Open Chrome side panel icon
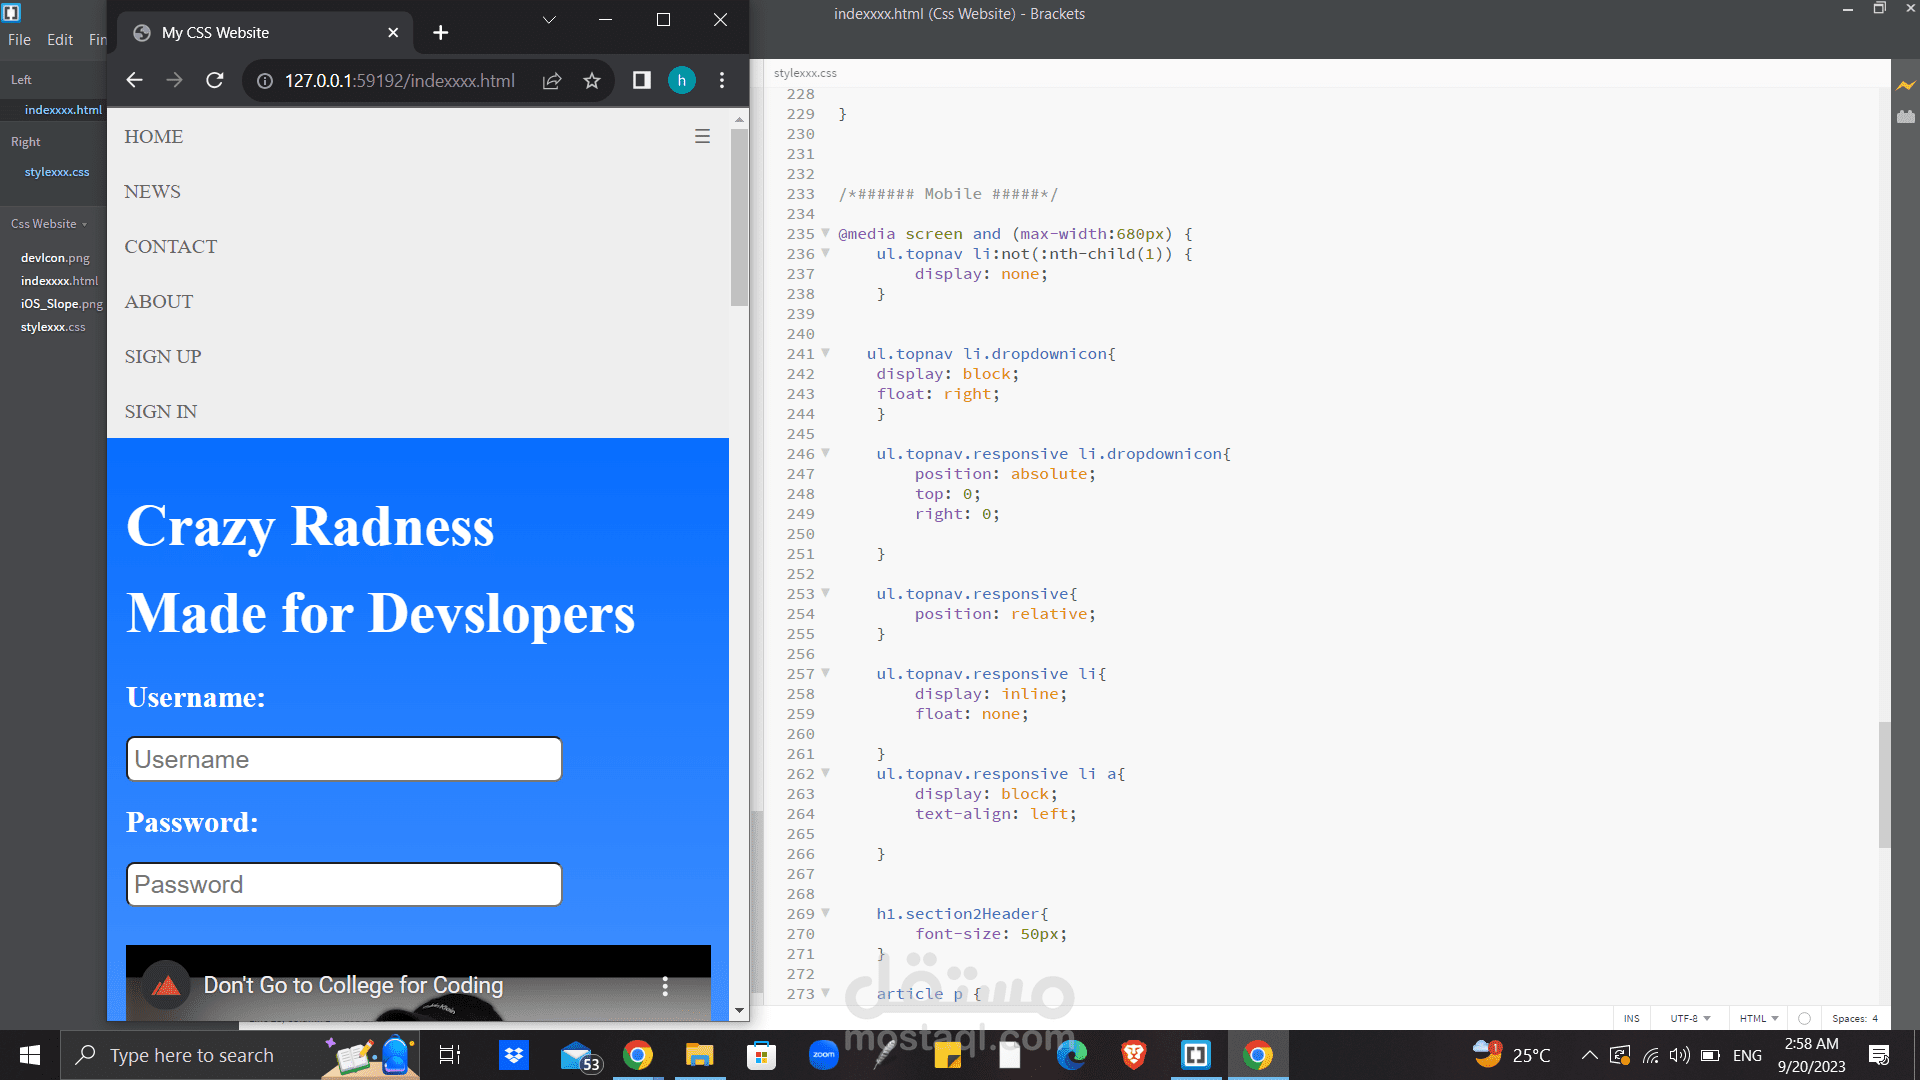1920x1080 pixels. [x=642, y=80]
